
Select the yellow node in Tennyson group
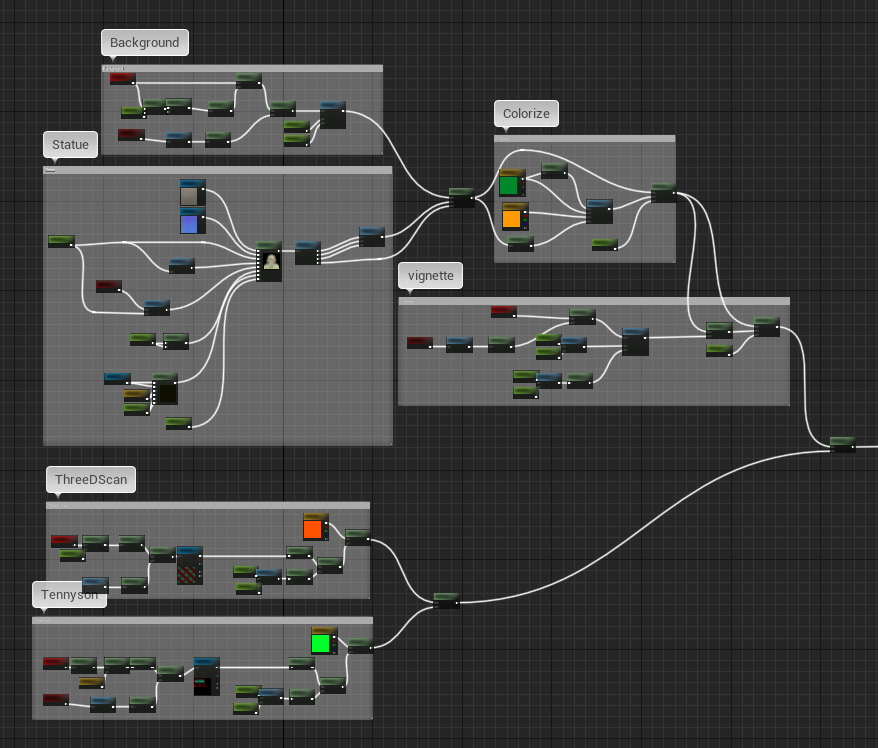pos(91,683)
